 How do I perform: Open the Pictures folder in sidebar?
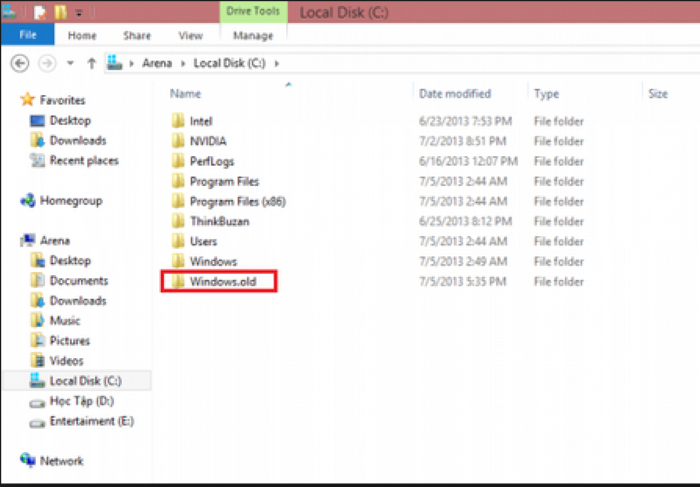pos(70,341)
